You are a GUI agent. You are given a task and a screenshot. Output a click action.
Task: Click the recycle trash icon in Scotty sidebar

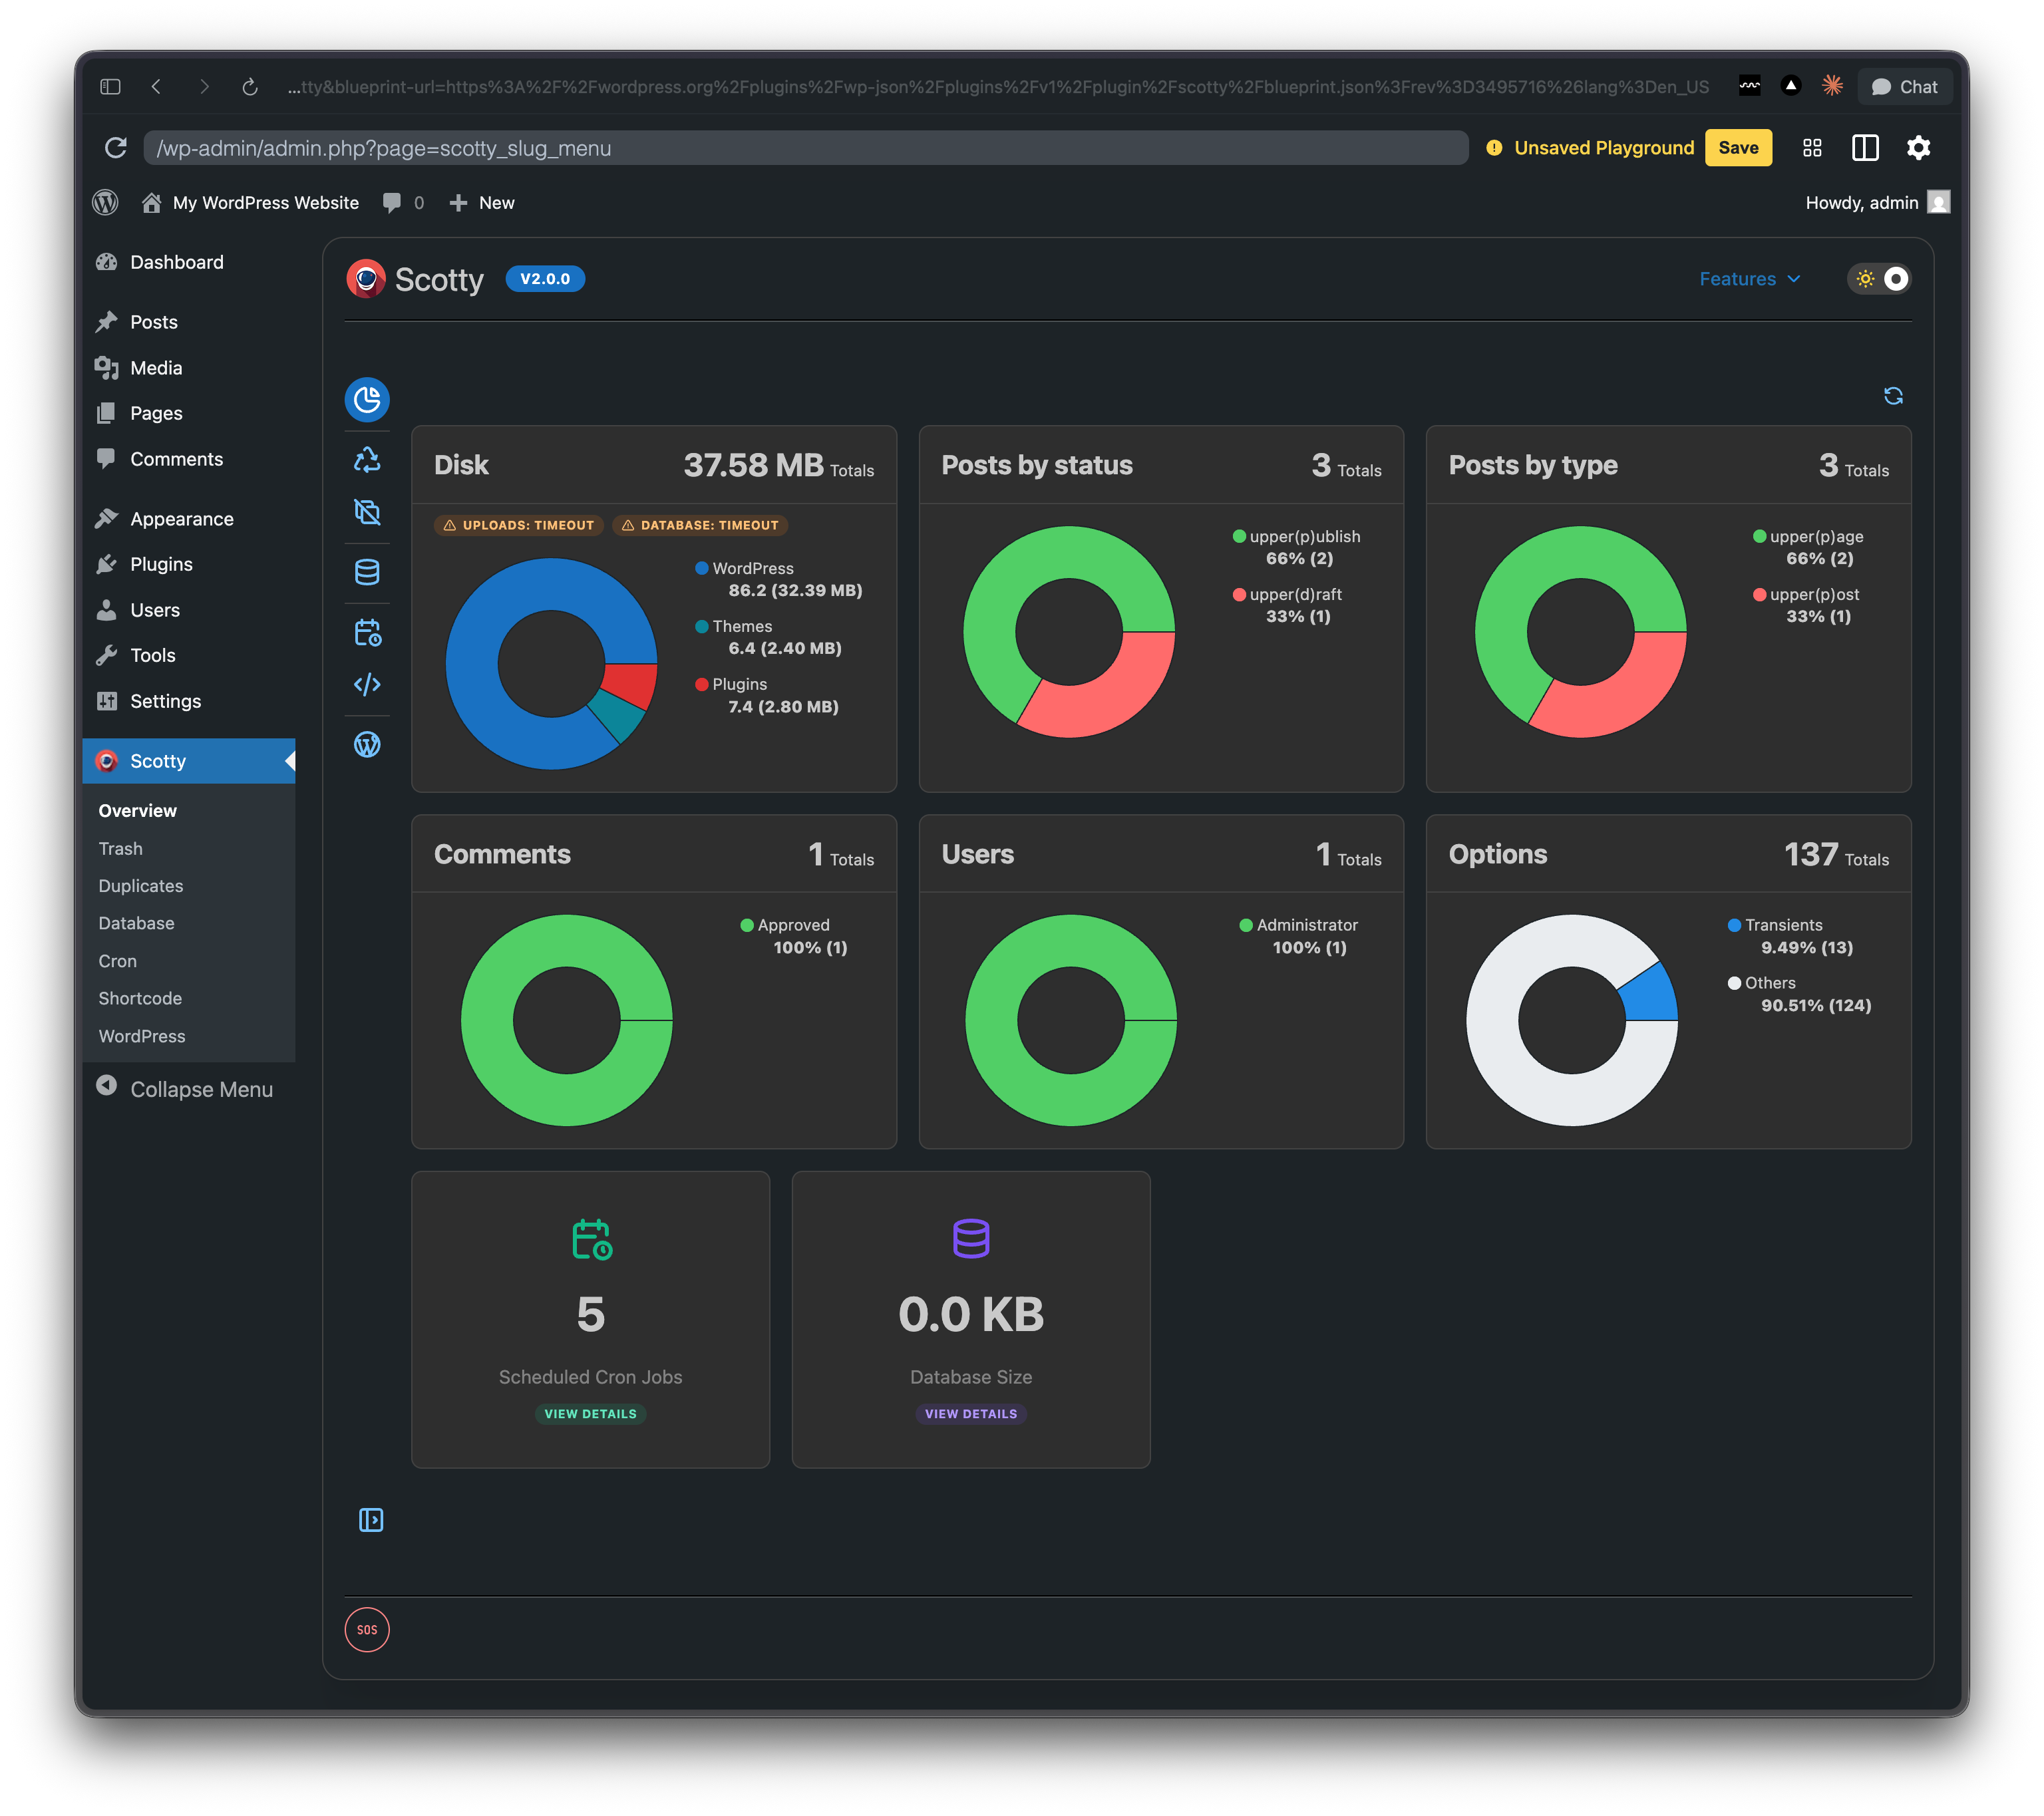pyautogui.click(x=367, y=460)
